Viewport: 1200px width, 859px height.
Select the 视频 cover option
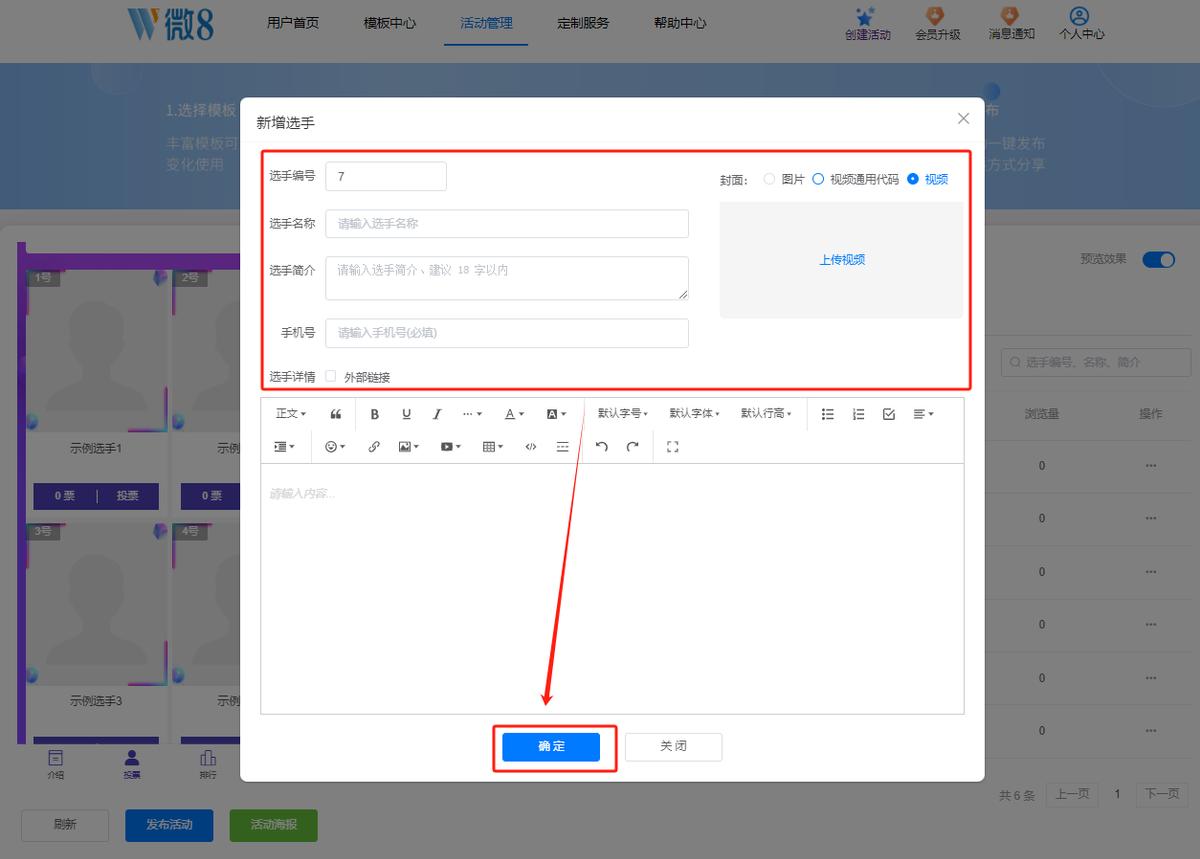pyautogui.click(x=927, y=179)
